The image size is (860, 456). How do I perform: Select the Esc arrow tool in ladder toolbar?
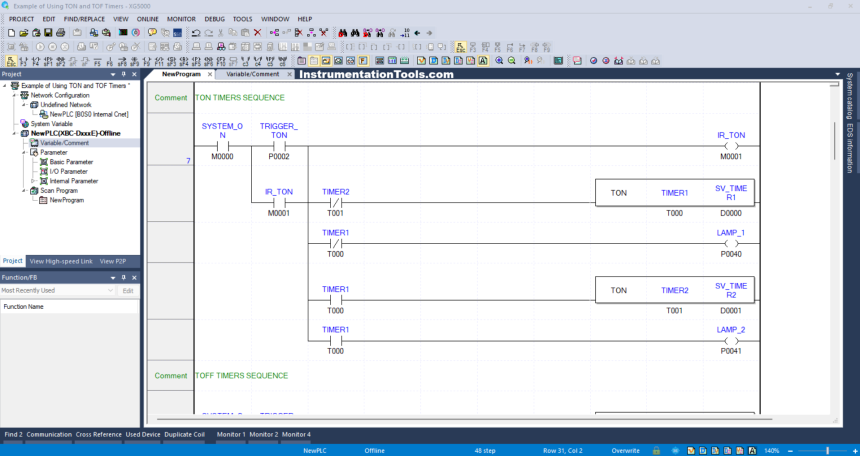pyautogui.click(x=10, y=60)
